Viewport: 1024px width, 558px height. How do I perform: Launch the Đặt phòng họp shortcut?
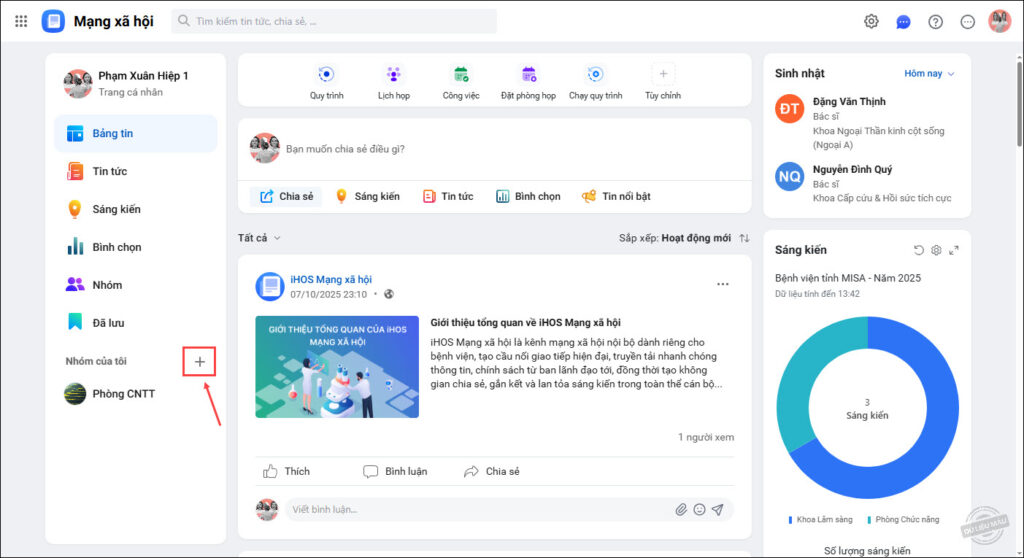(x=528, y=82)
